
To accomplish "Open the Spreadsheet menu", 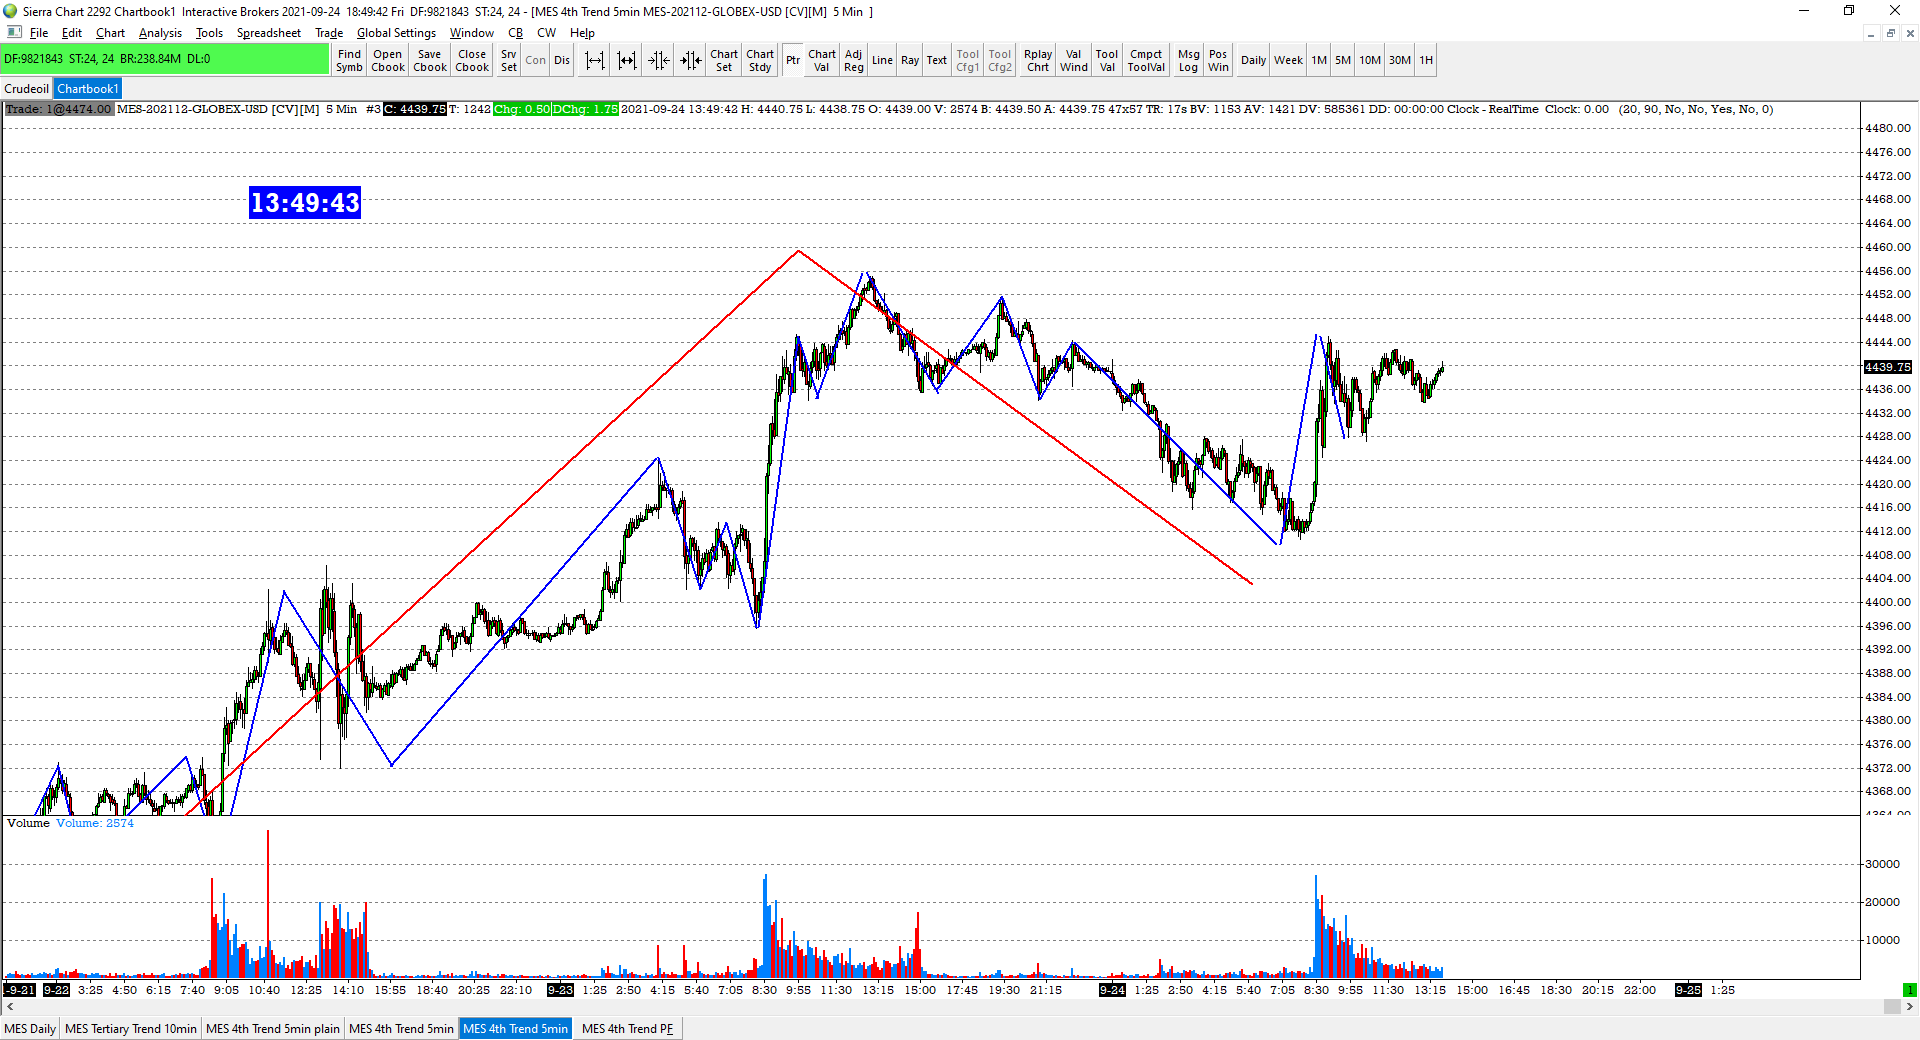I will point(269,33).
